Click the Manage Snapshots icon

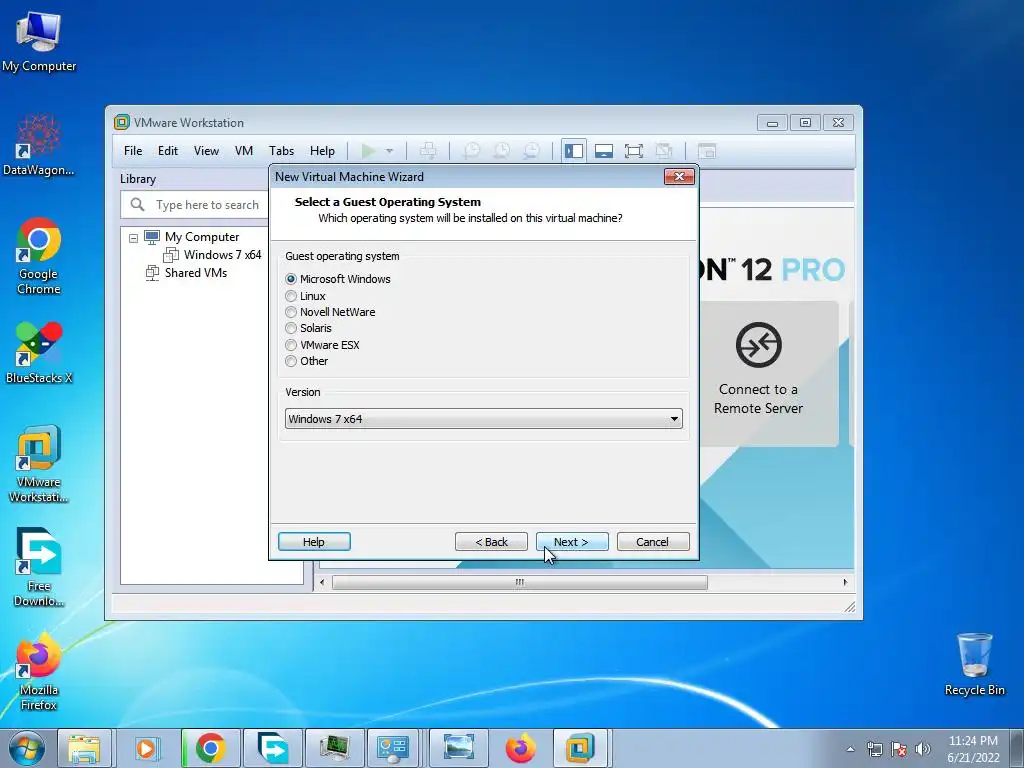(532, 151)
